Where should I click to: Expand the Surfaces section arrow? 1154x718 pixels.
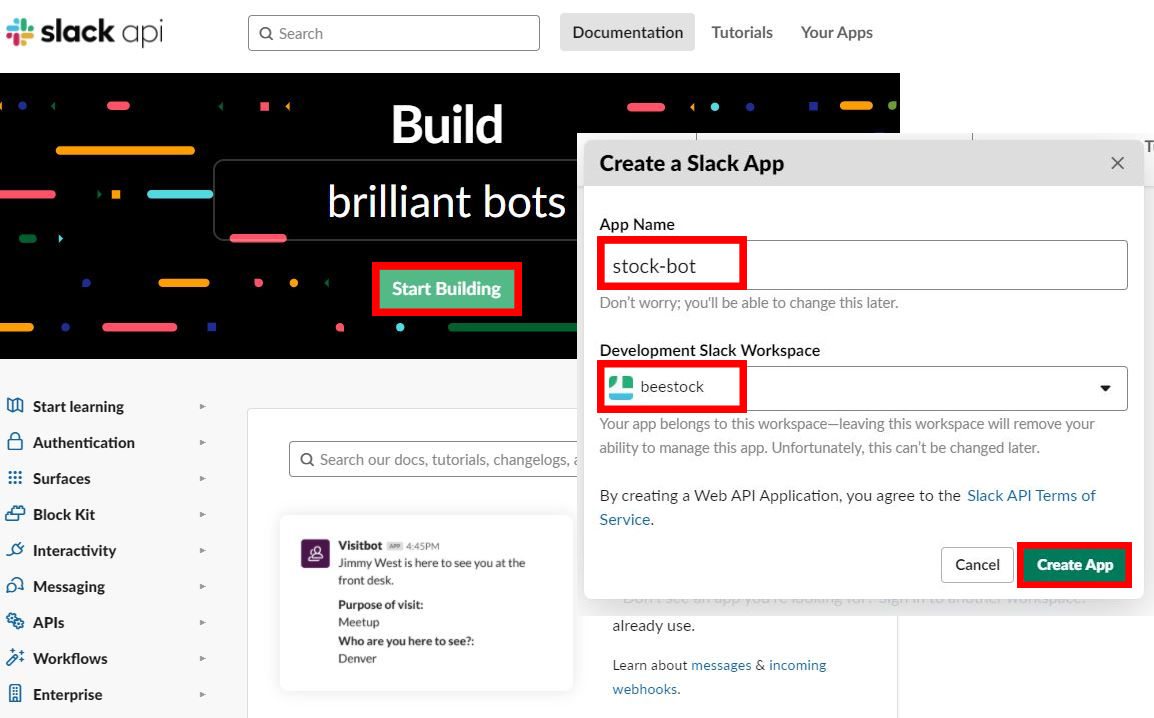coord(202,478)
